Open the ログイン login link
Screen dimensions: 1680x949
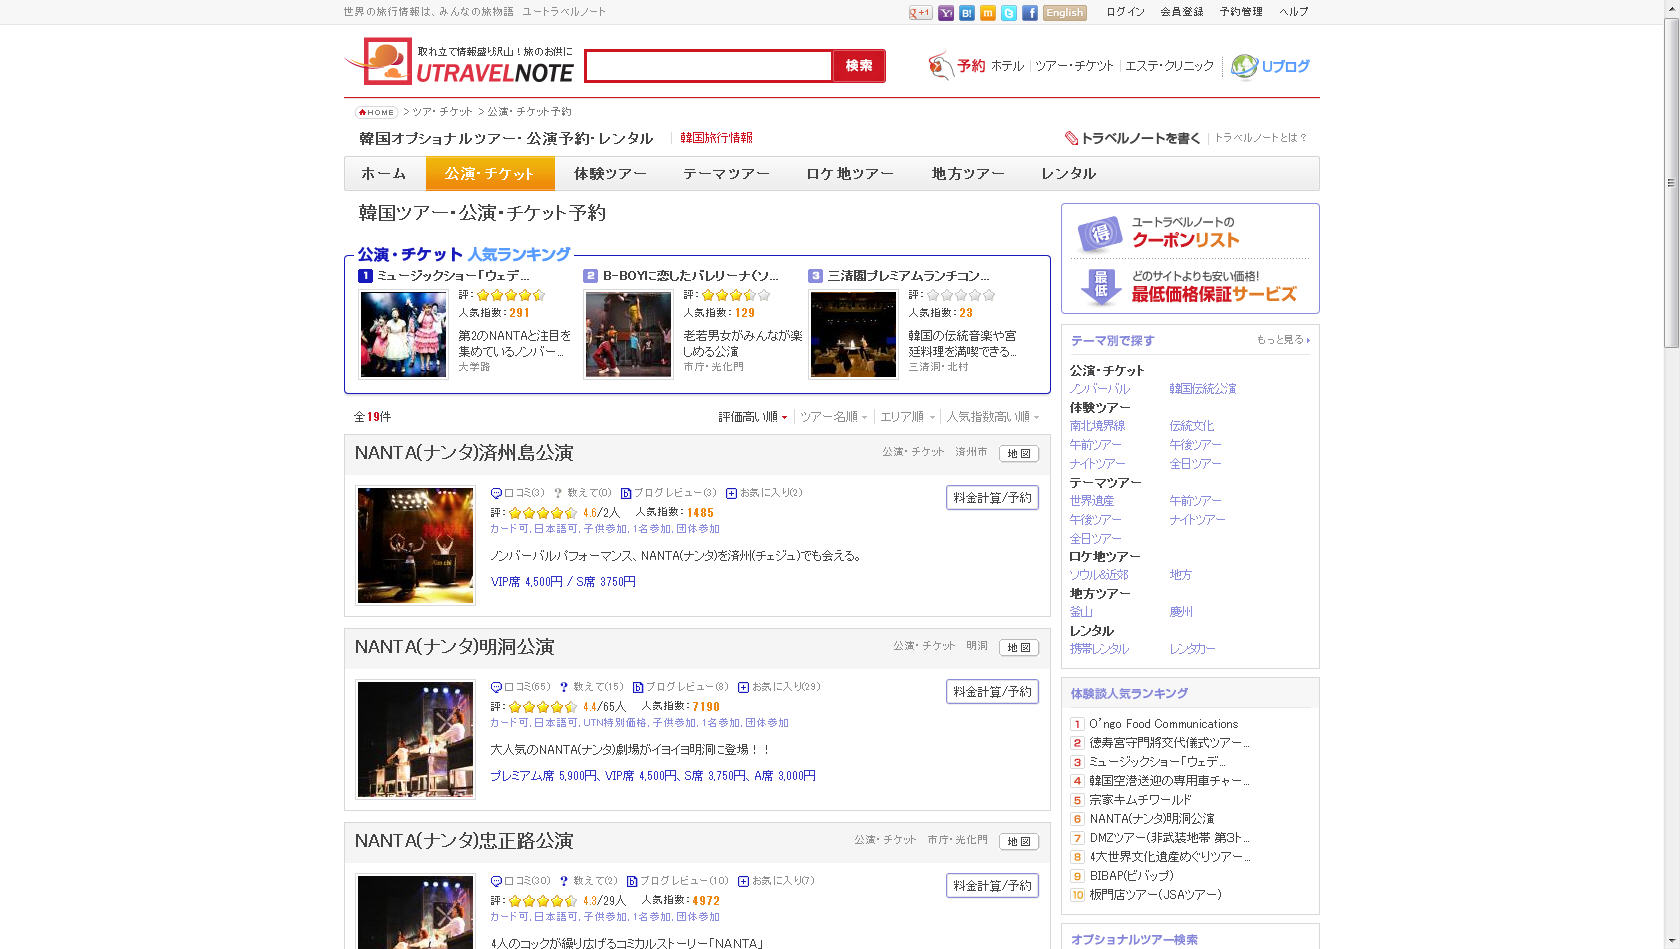1125,12
